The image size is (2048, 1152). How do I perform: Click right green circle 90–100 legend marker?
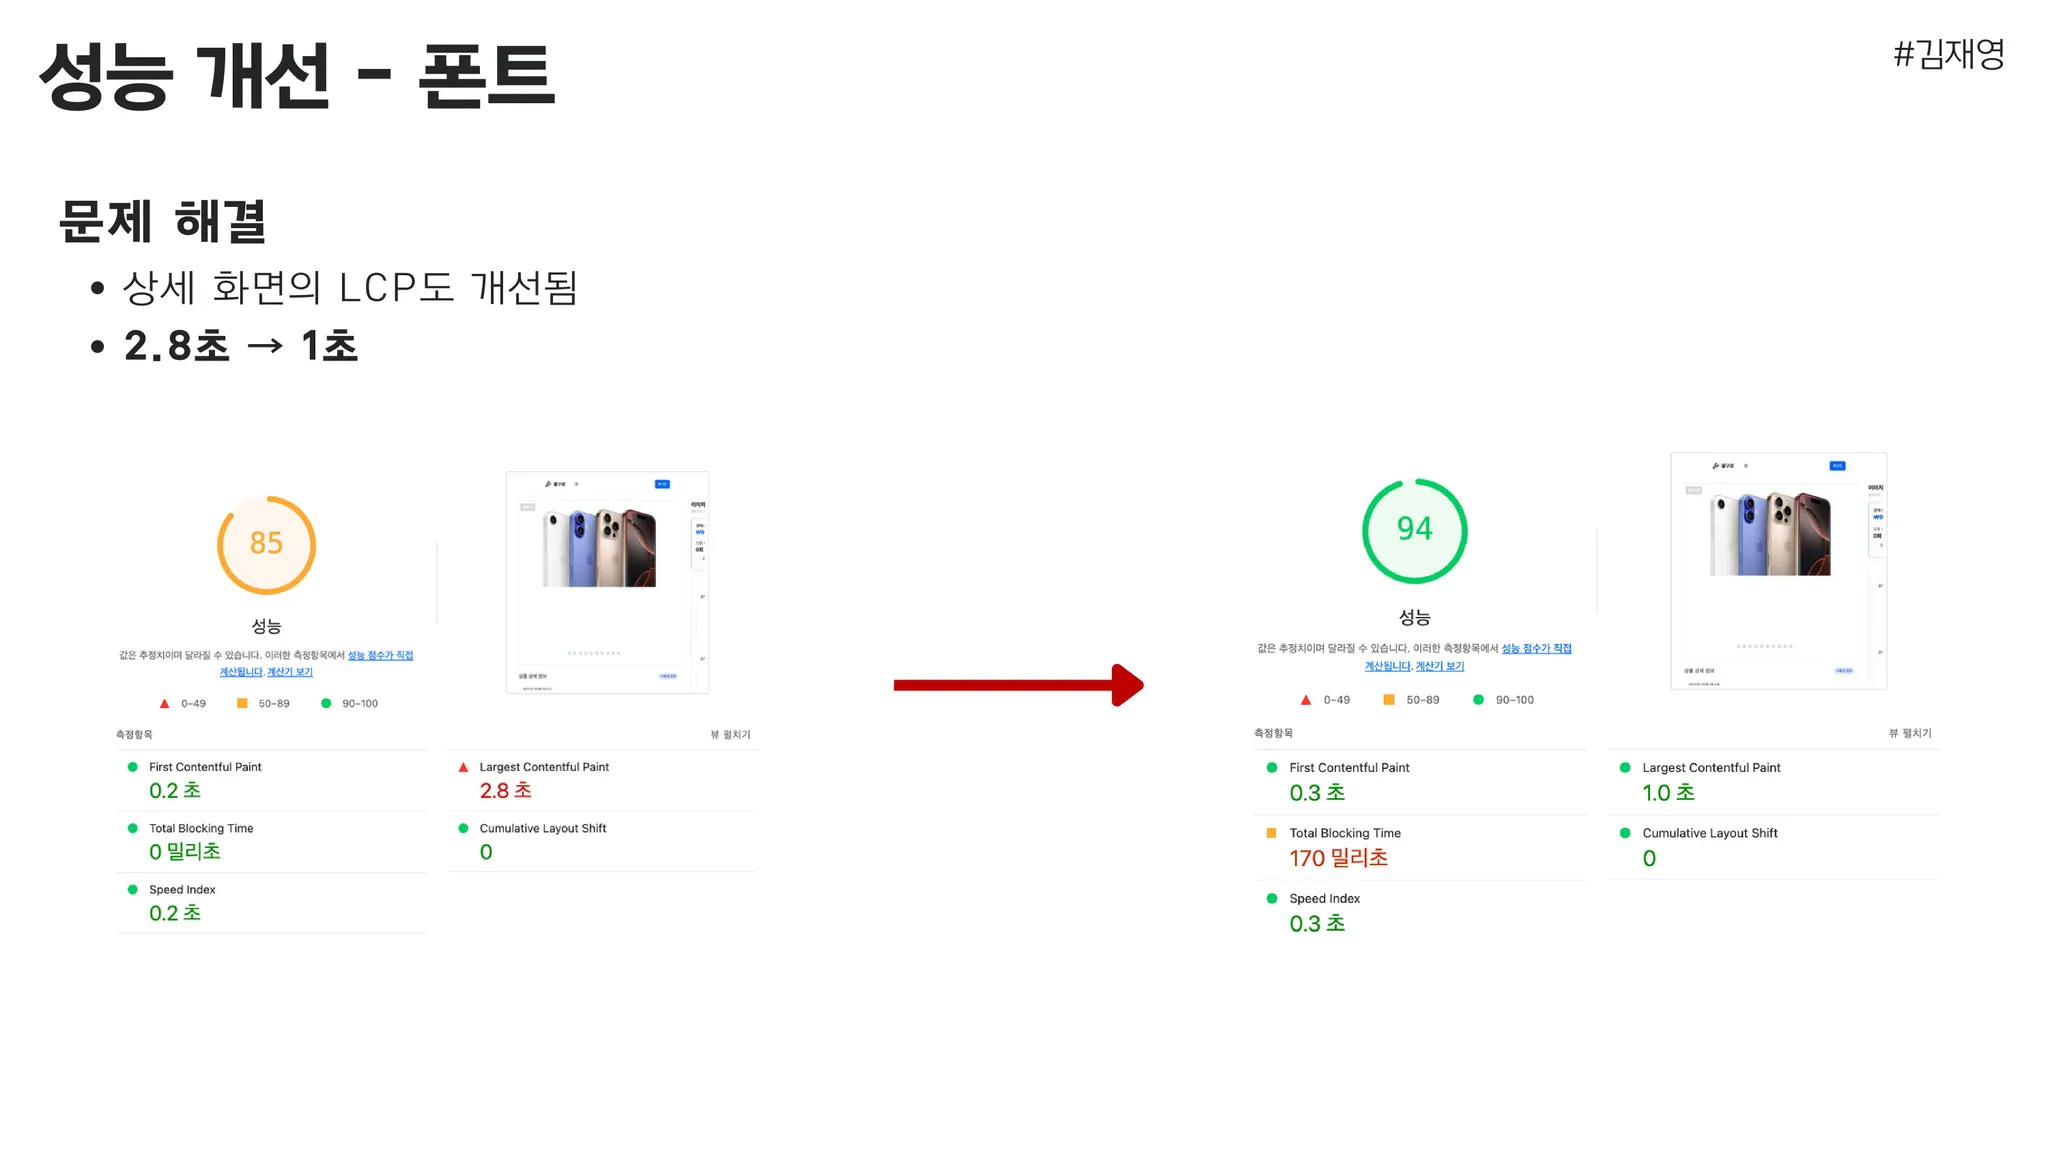click(1478, 700)
